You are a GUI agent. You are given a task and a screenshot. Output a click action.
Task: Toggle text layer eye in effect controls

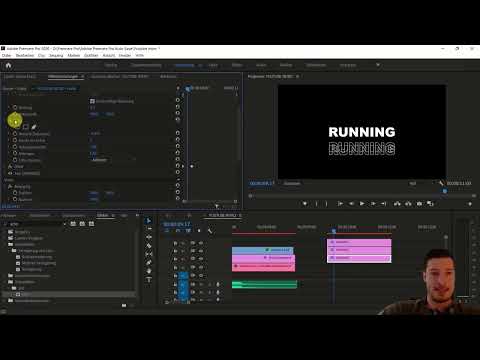pos(10,173)
